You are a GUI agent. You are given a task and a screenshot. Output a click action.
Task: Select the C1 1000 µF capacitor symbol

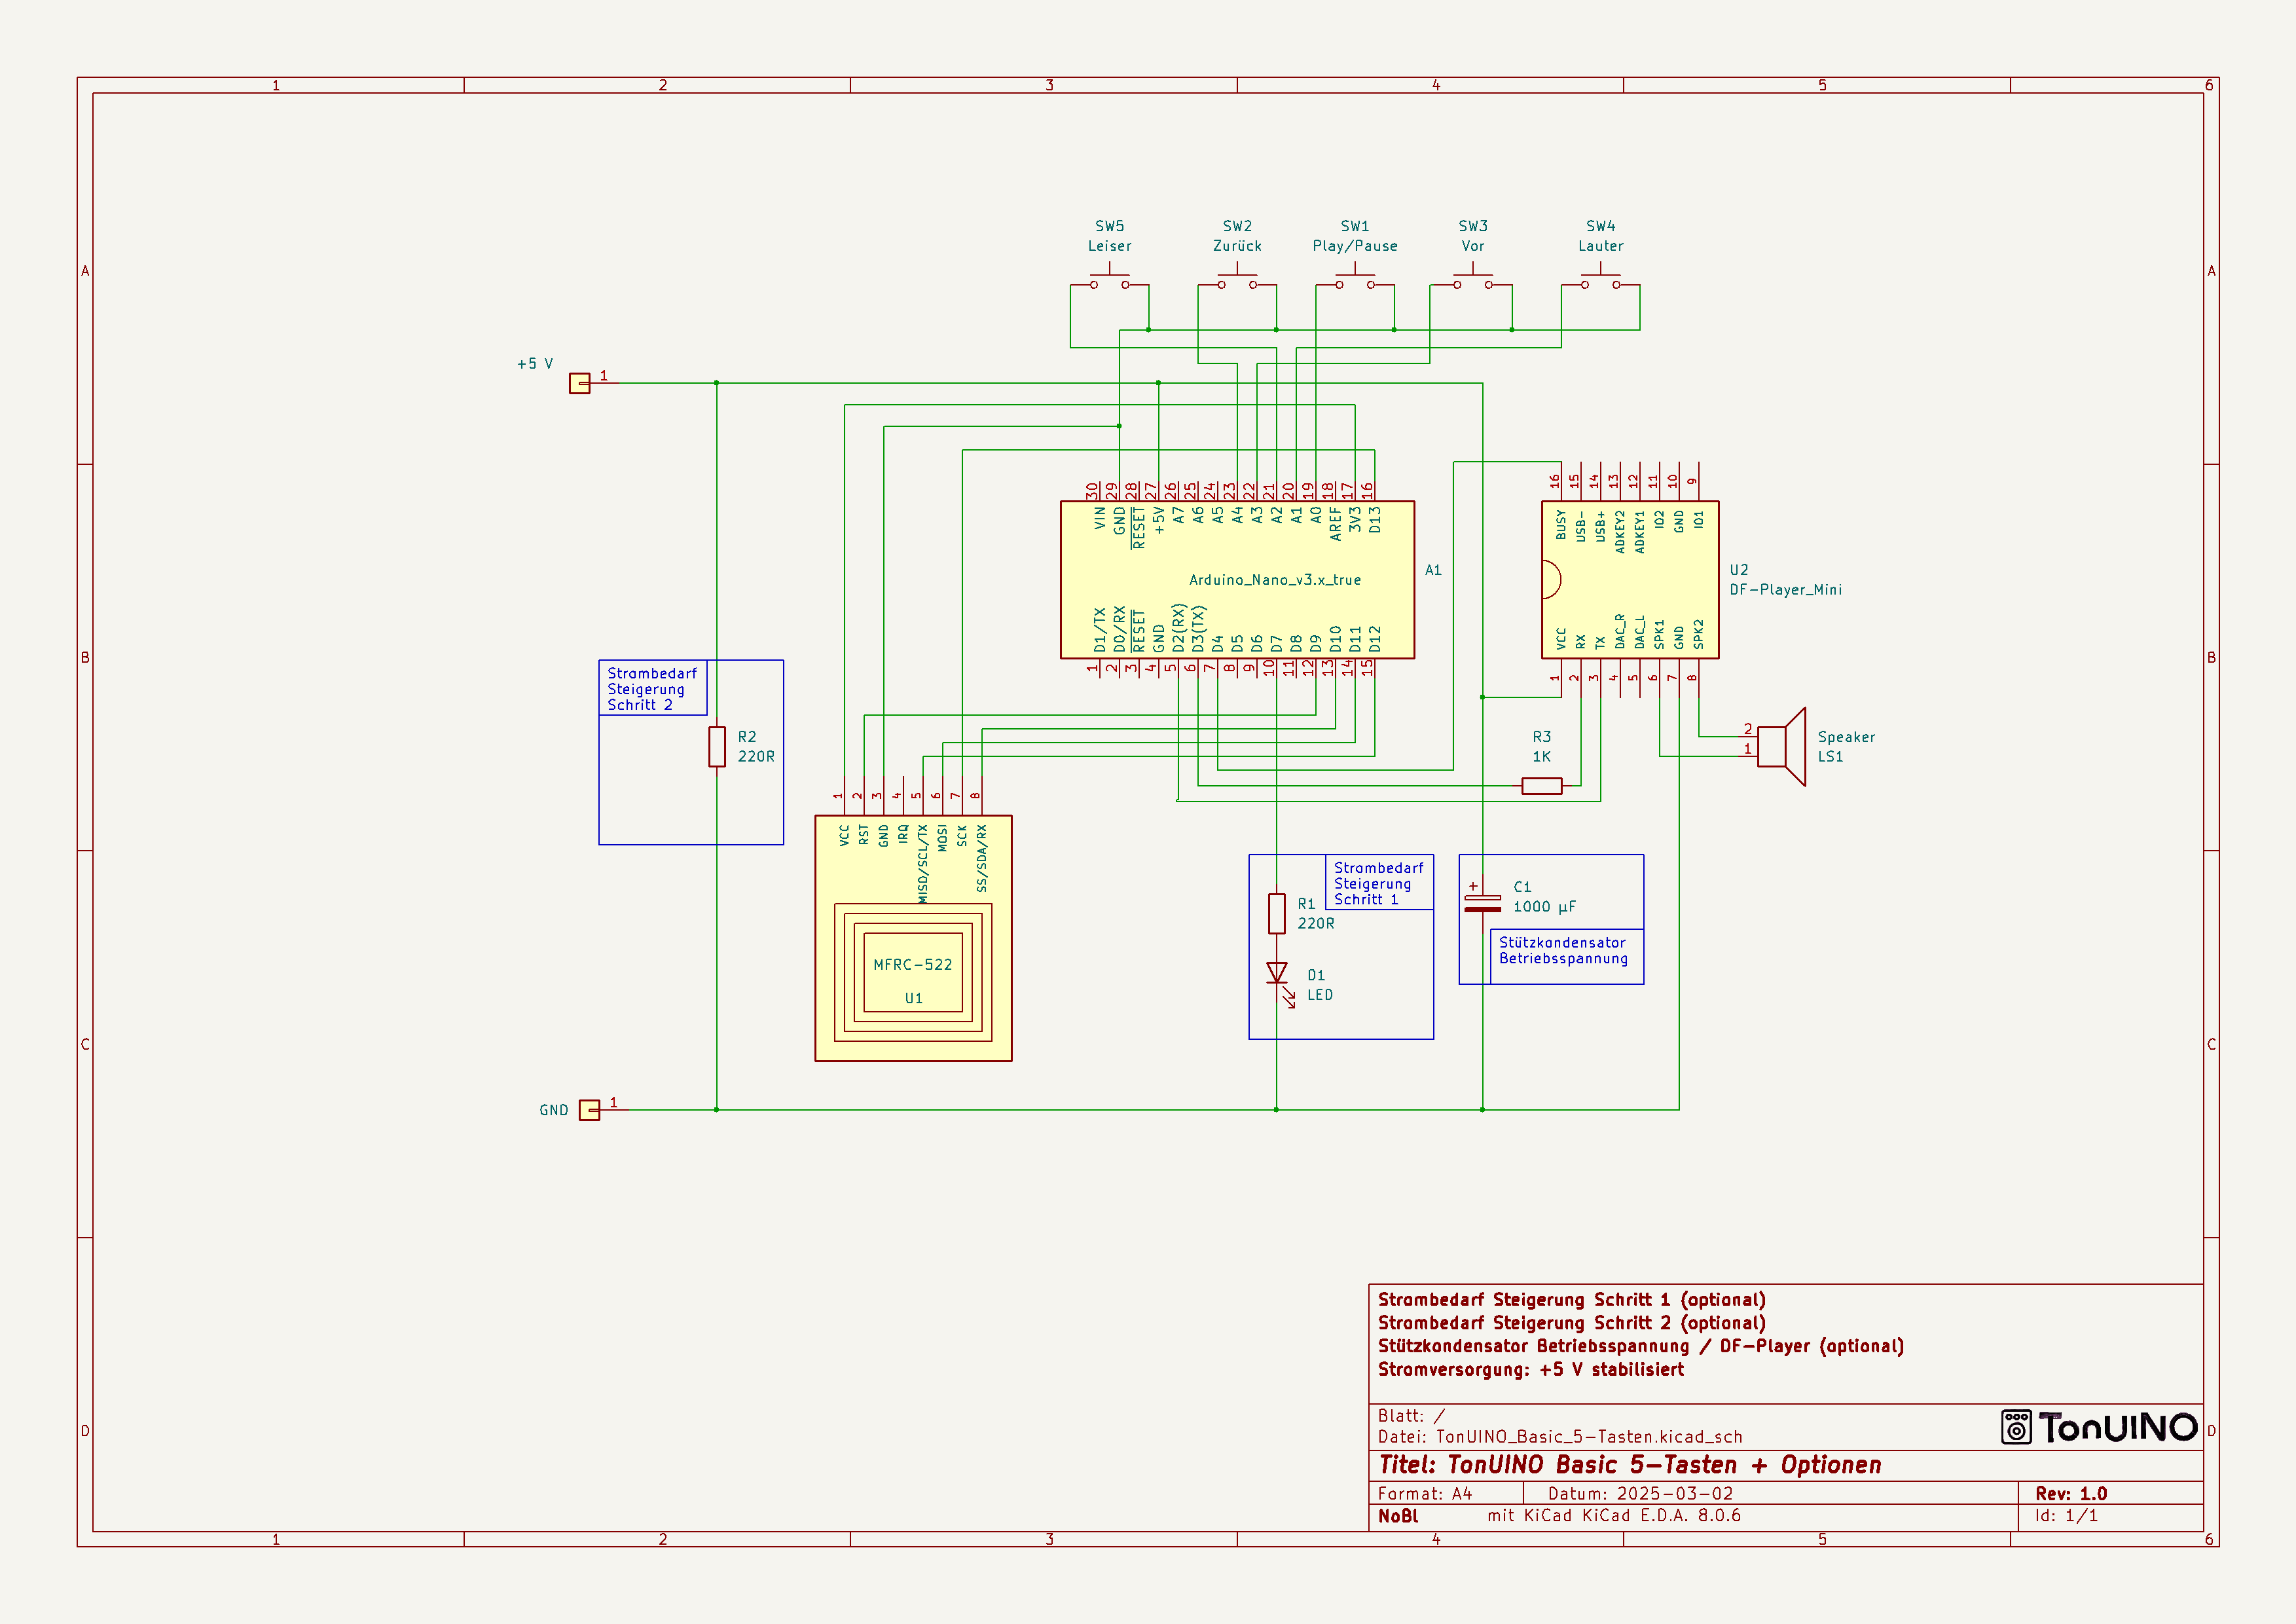coord(1482,903)
